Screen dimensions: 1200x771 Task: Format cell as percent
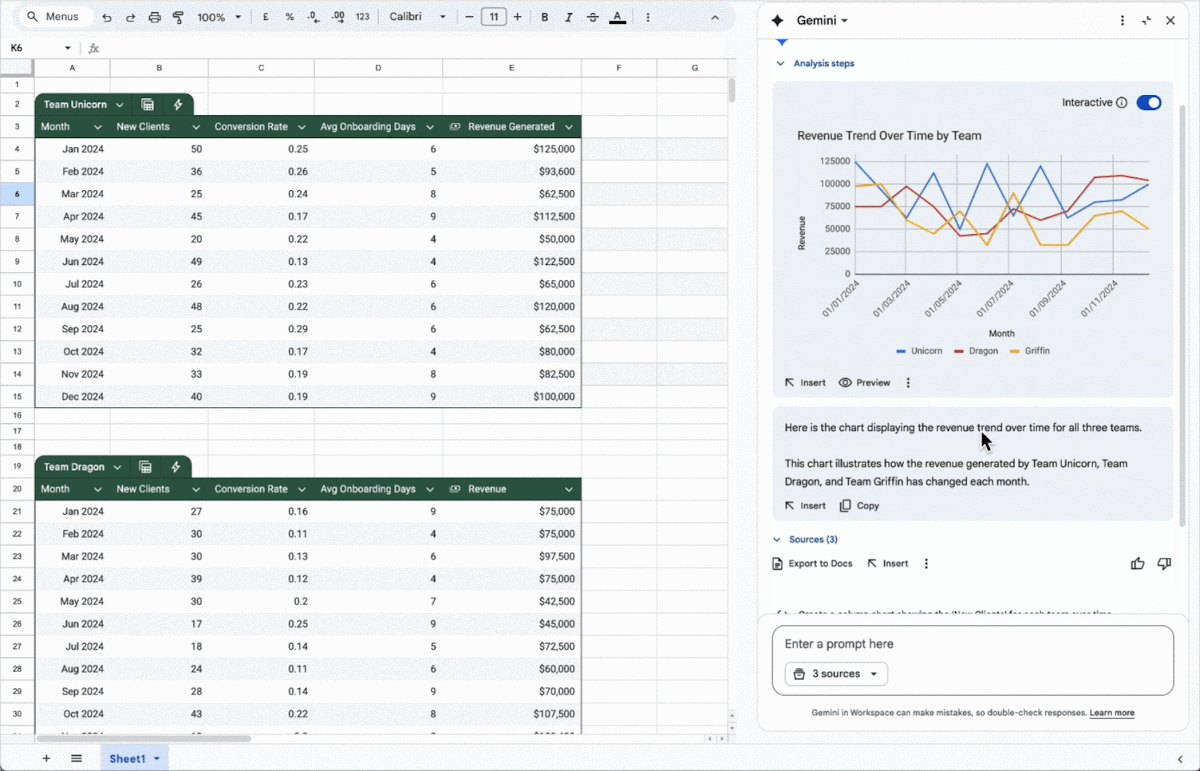coord(290,17)
